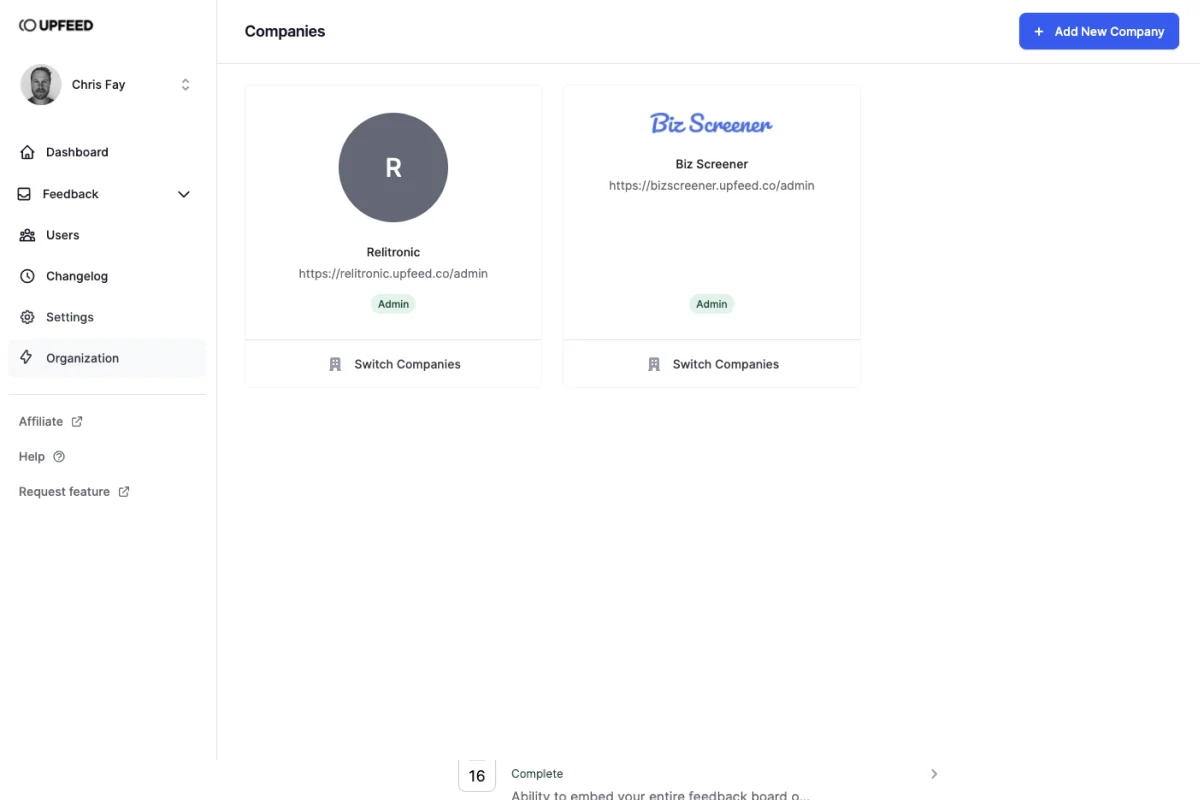Click the Organization lightning icon
Viewport: 1200px width, 800px height.
pos(27,358)
